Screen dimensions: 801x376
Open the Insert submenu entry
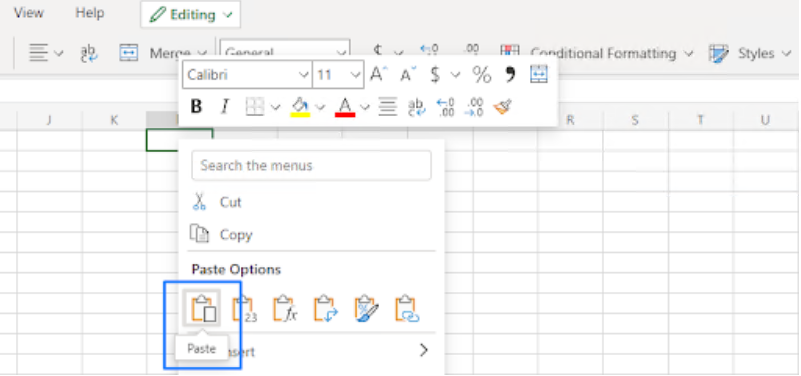pyautogui.click(x=312, y=351)
